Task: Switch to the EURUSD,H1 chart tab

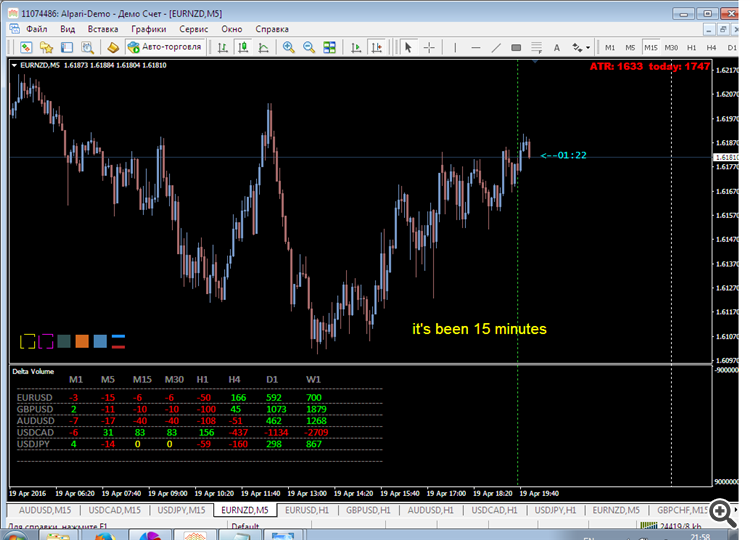Action: pyautogui.click(x=307, y=510)
